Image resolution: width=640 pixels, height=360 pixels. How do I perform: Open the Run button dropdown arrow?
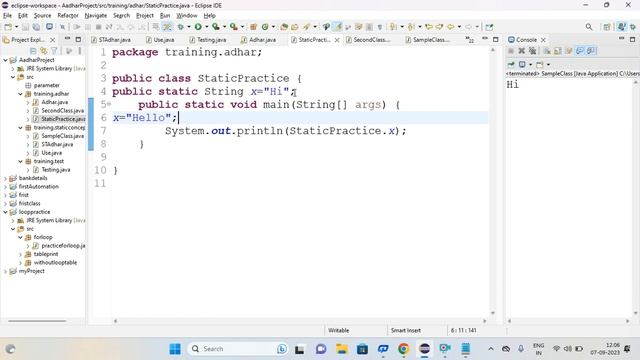(207, 27)
